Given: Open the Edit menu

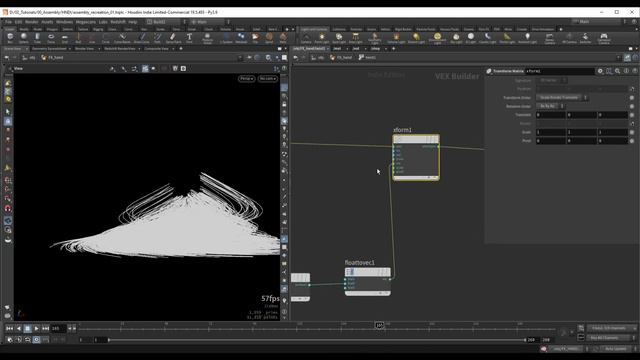Looking at the screenshot, I should pos(18,22).
